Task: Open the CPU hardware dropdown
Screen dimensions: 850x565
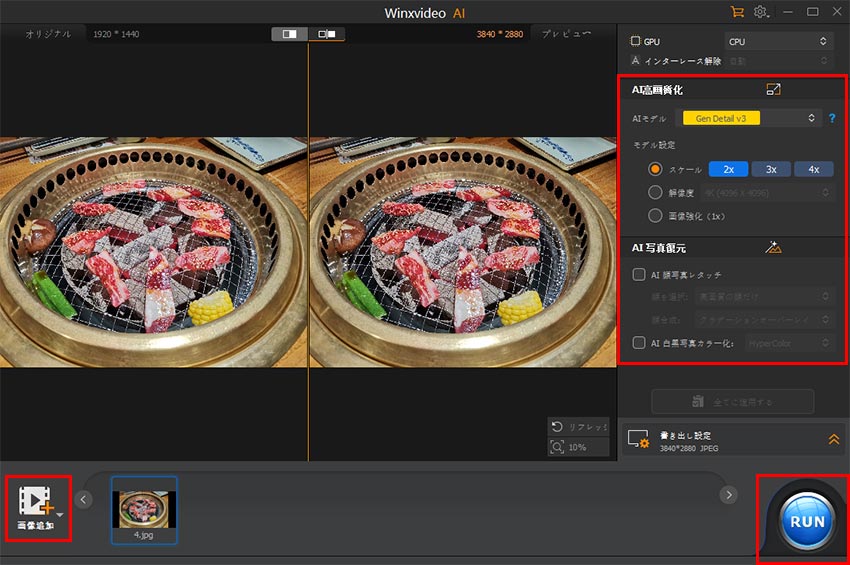Action: point(779,42)
